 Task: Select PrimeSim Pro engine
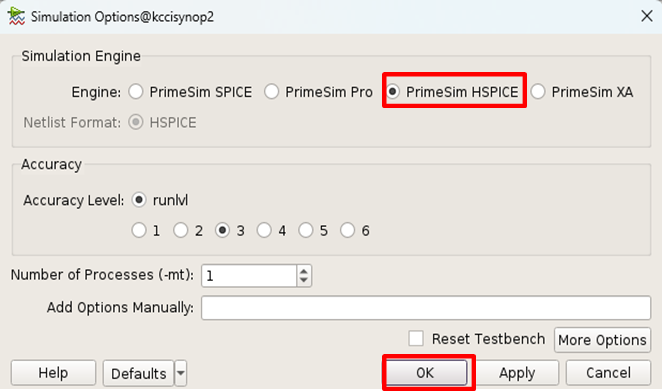(271, 92)
